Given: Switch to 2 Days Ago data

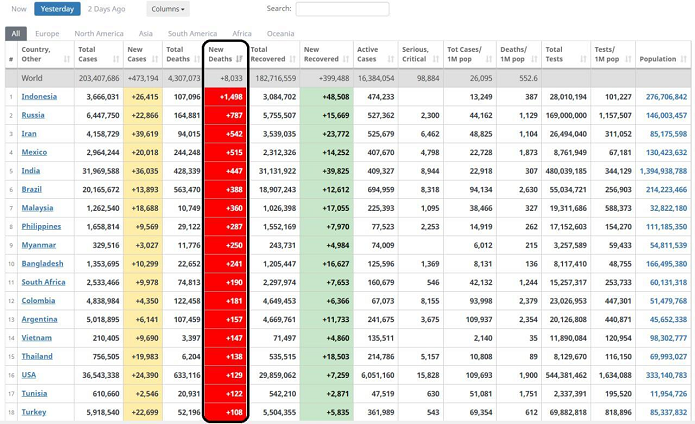Looking at the screenshot, I should pyautogui.click(x=105, y=9).
